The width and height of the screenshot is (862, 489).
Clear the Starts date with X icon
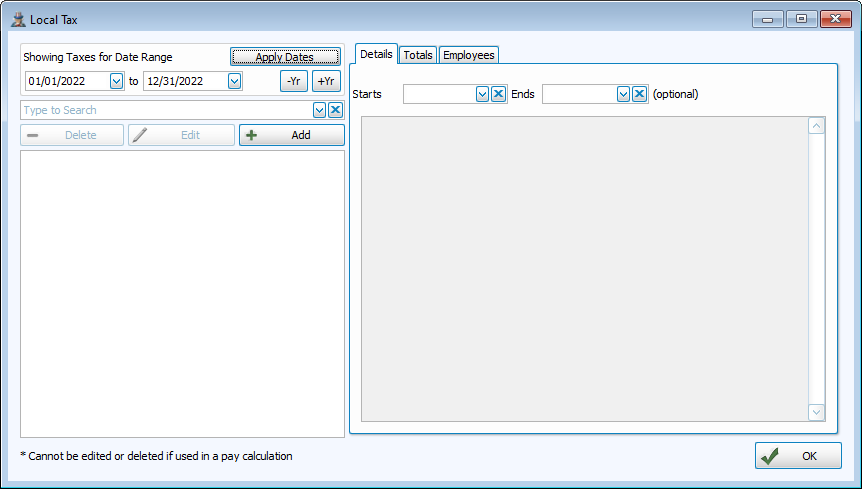498,94
